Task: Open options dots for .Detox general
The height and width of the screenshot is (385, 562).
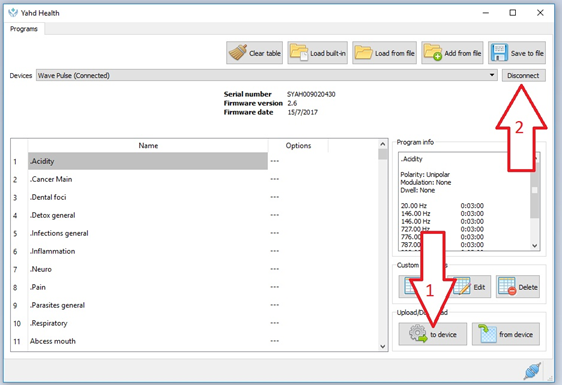Action: pos(275,215)
